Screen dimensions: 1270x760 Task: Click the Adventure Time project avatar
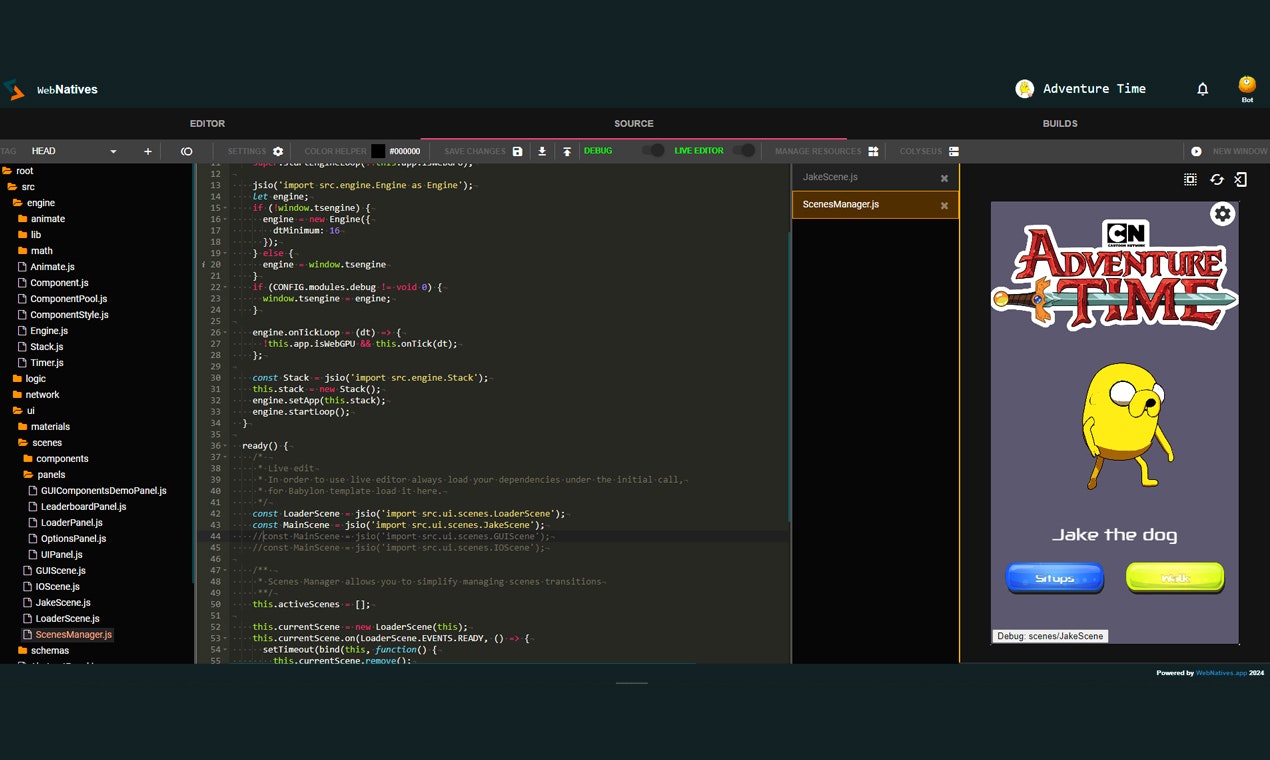(x=1024, y=89)
